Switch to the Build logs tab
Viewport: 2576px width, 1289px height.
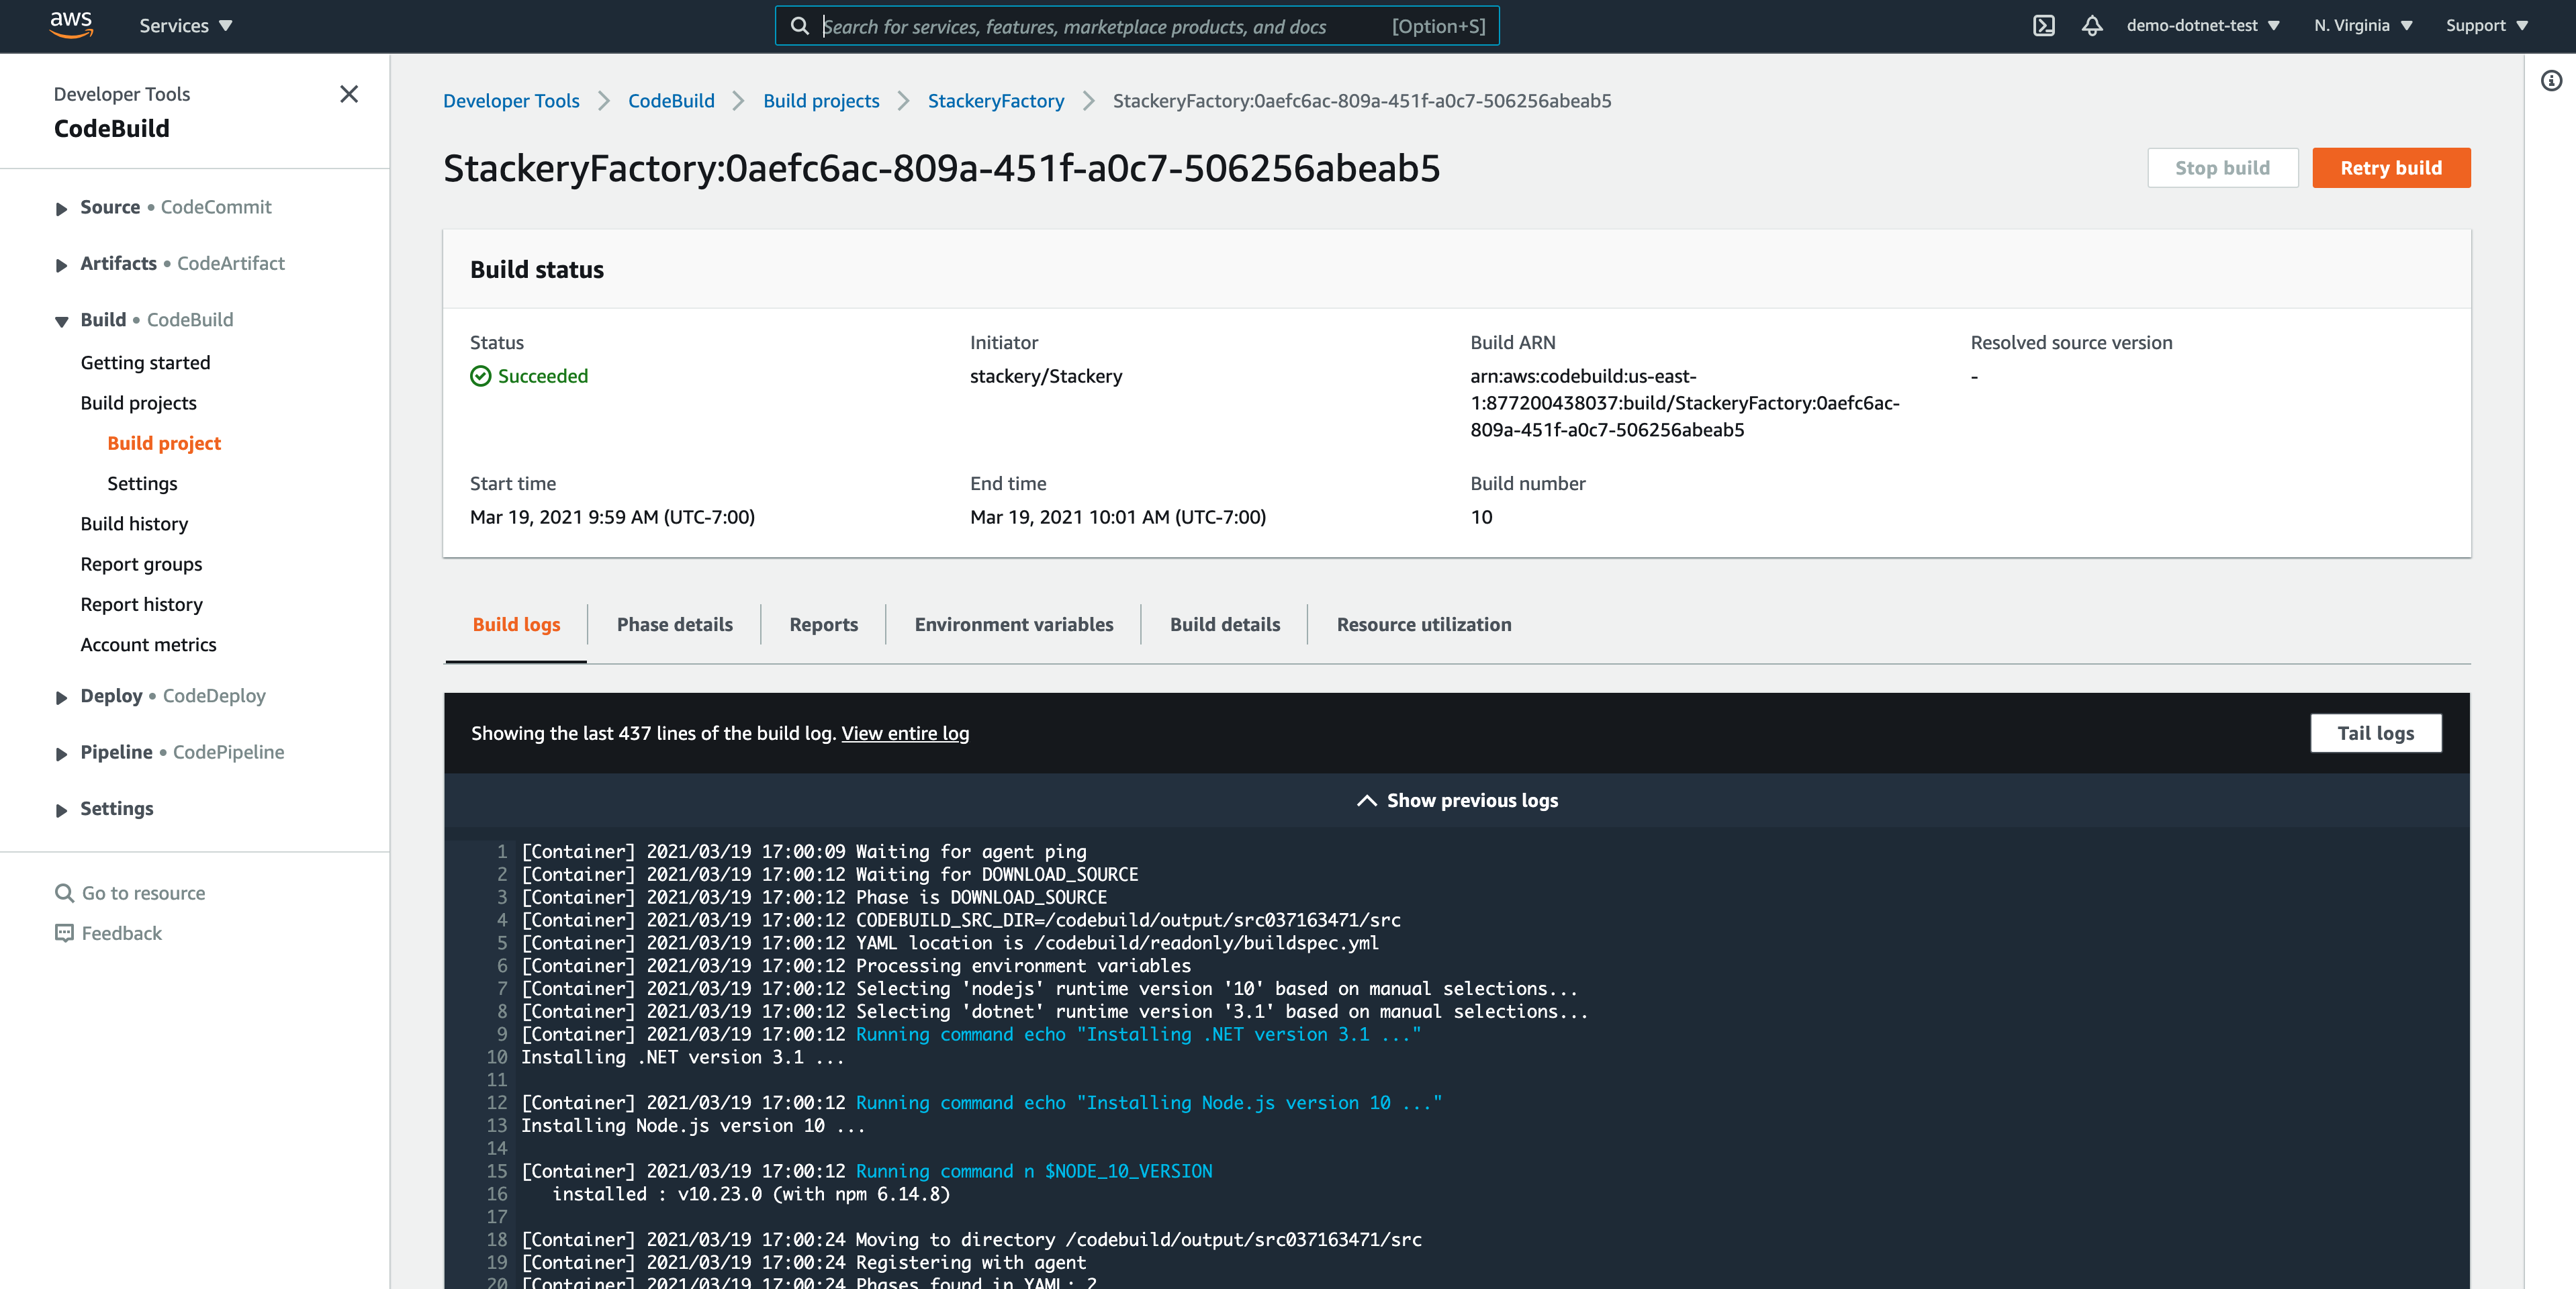point(516,625)
